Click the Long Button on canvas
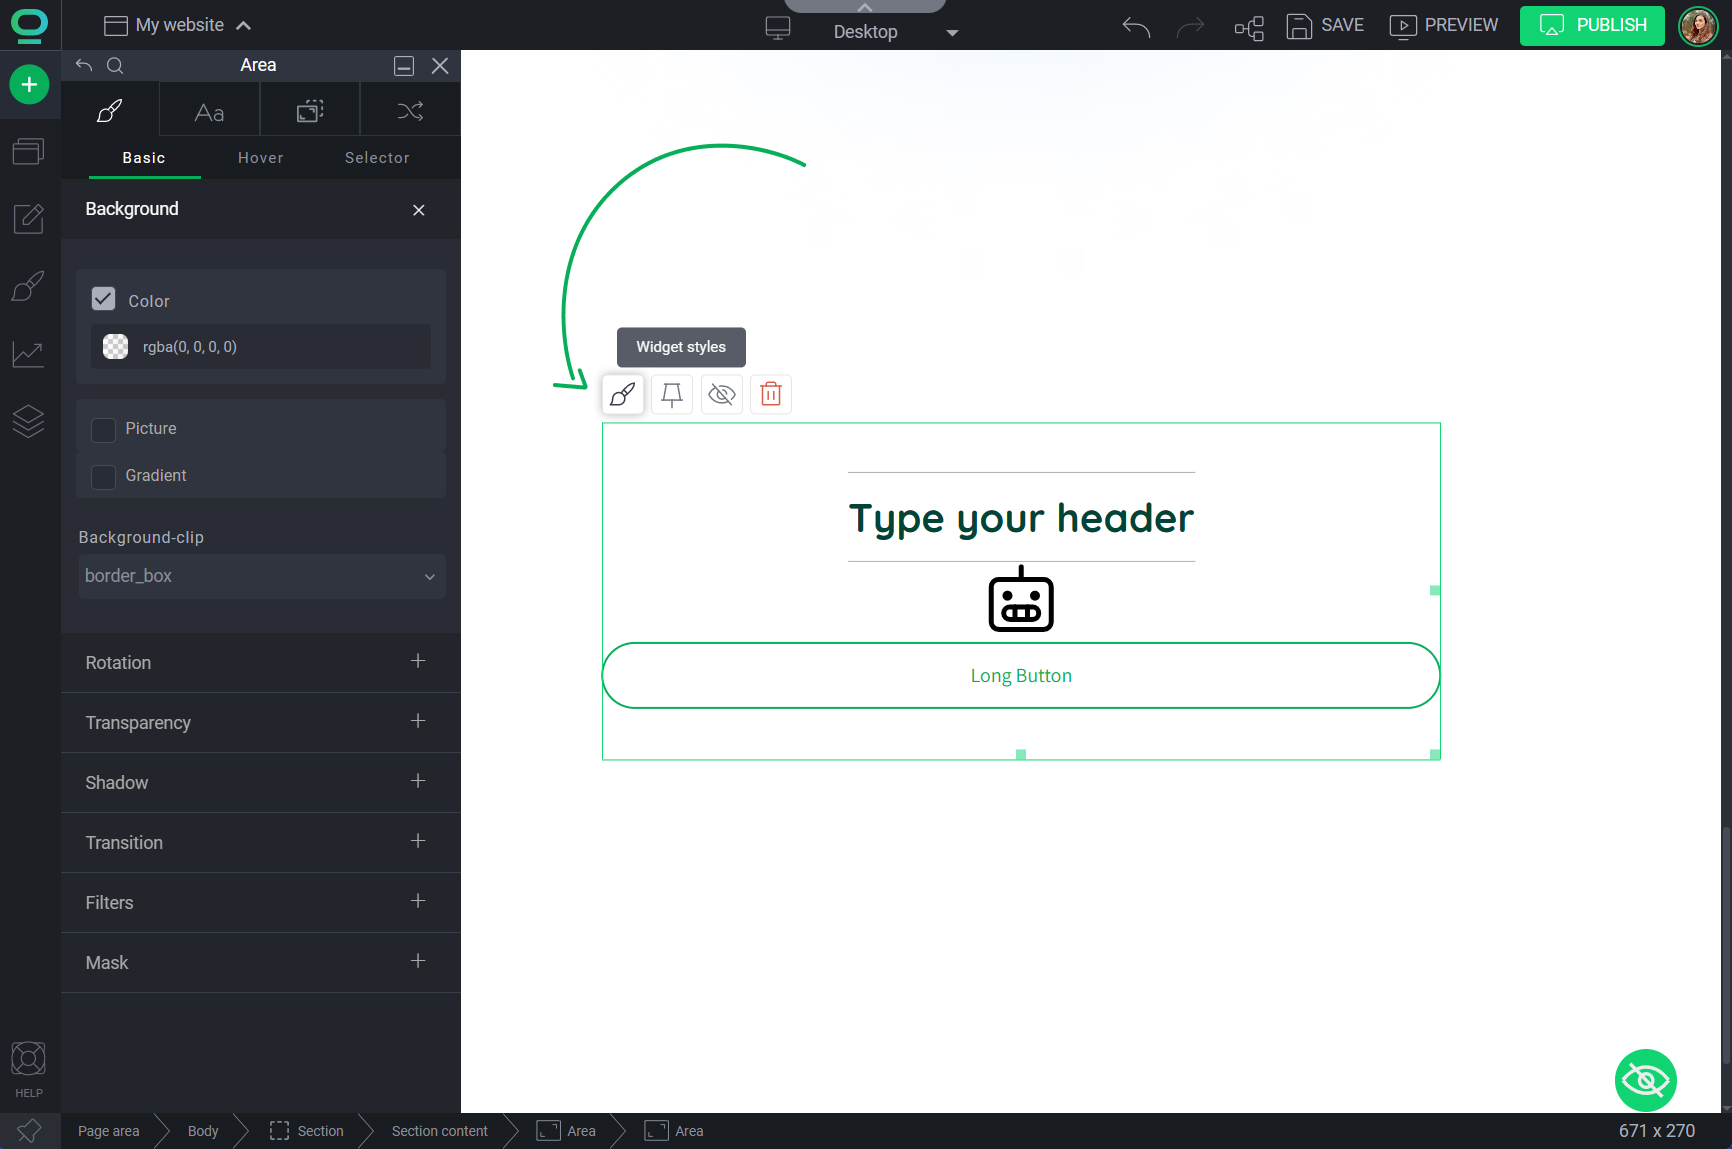1732x1149 pixels. [1021, 676]
